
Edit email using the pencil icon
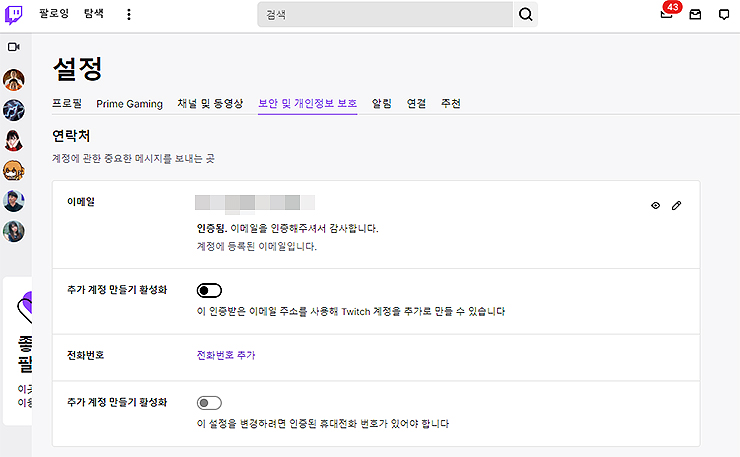pos(676,205)
